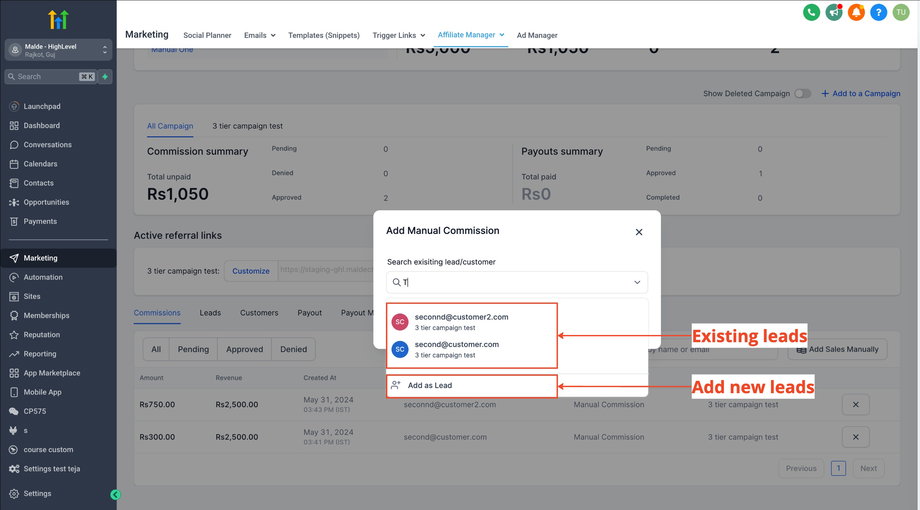Open the orange notifications bell
Viewport: 920px width, 510px height.
coord(856,12)
